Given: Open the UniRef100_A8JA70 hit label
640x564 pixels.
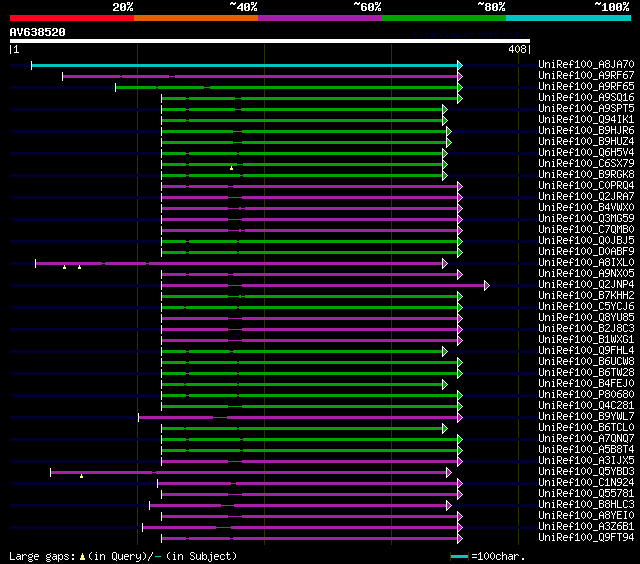Looking at the screenshot, I should [585, 65].
